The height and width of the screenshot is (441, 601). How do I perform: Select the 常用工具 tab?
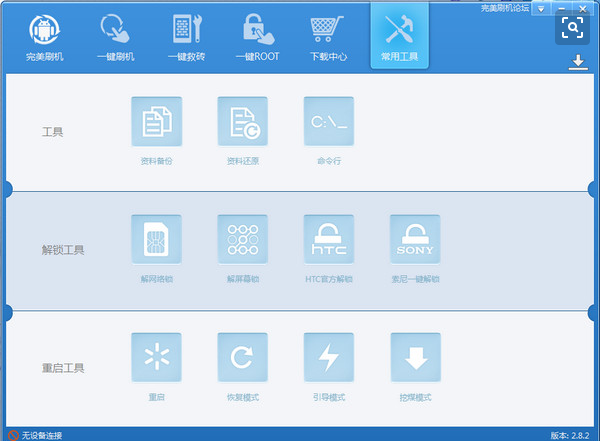pos(399,36)
